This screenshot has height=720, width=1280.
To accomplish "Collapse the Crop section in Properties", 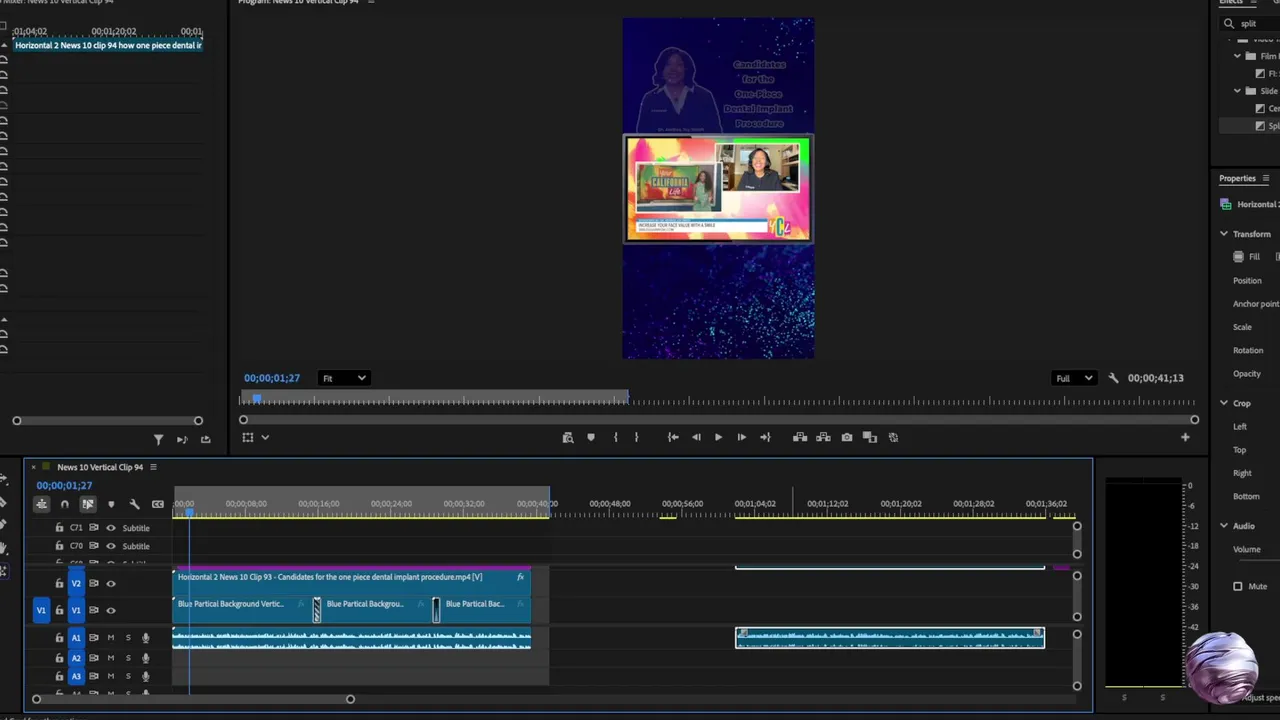I will (x=1224, y=403).
